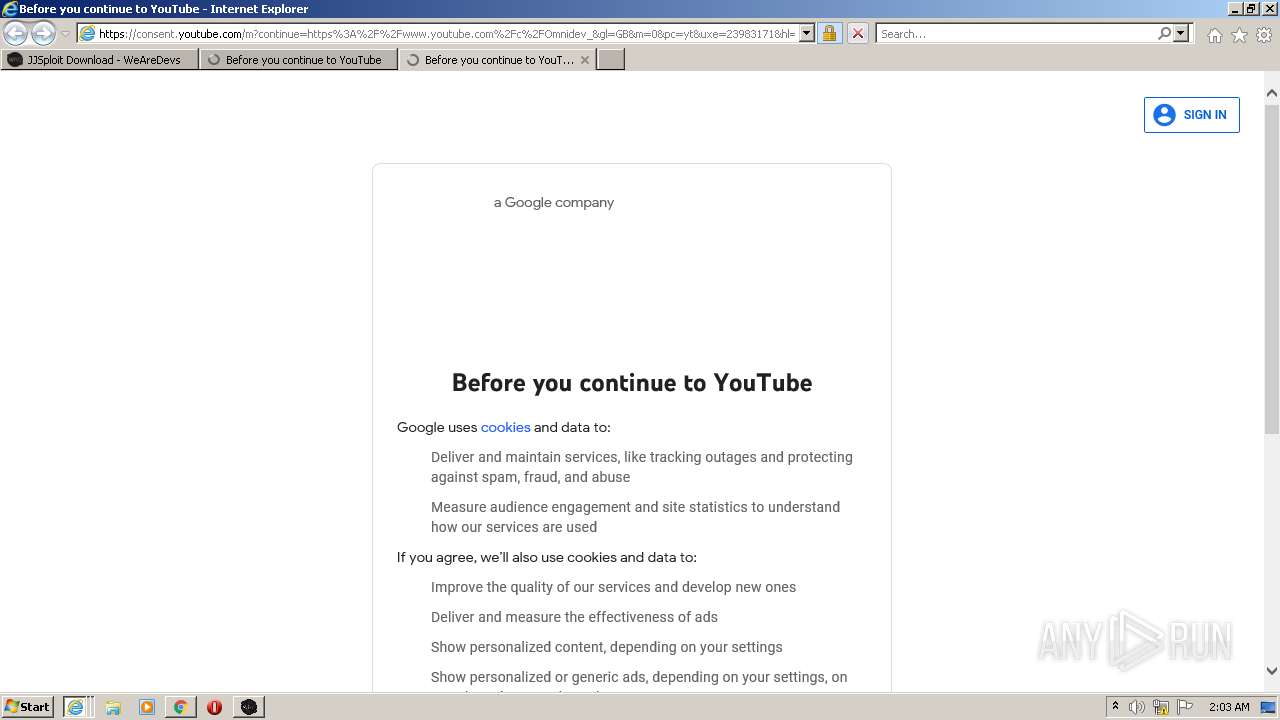
Task: Click the 'Before you continue to YouTube' heading
Action: point(632,383)
